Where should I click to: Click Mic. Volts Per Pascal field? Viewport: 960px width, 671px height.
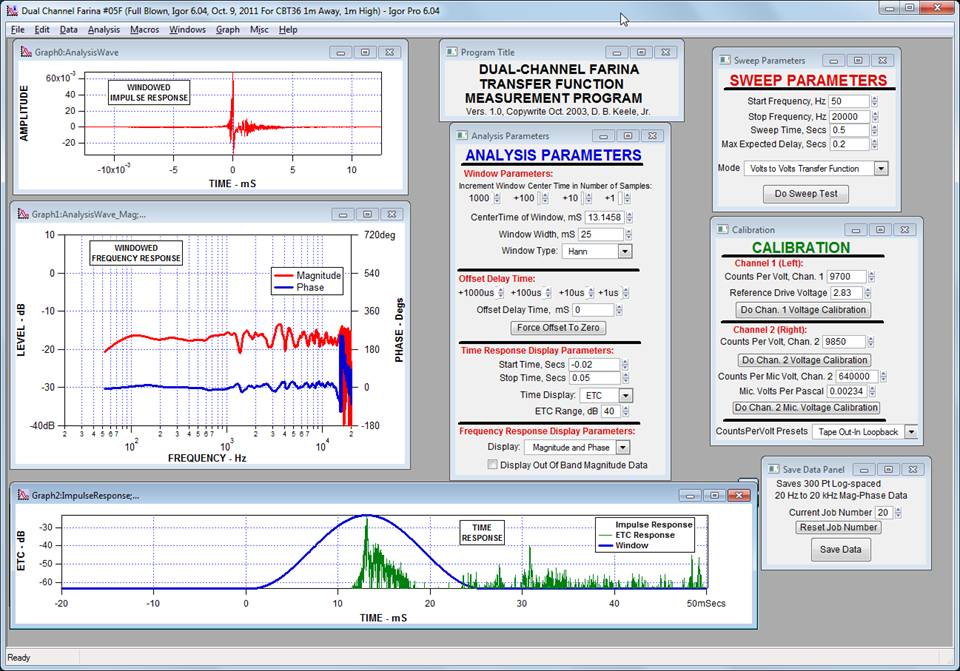click(x=847, y=391)
